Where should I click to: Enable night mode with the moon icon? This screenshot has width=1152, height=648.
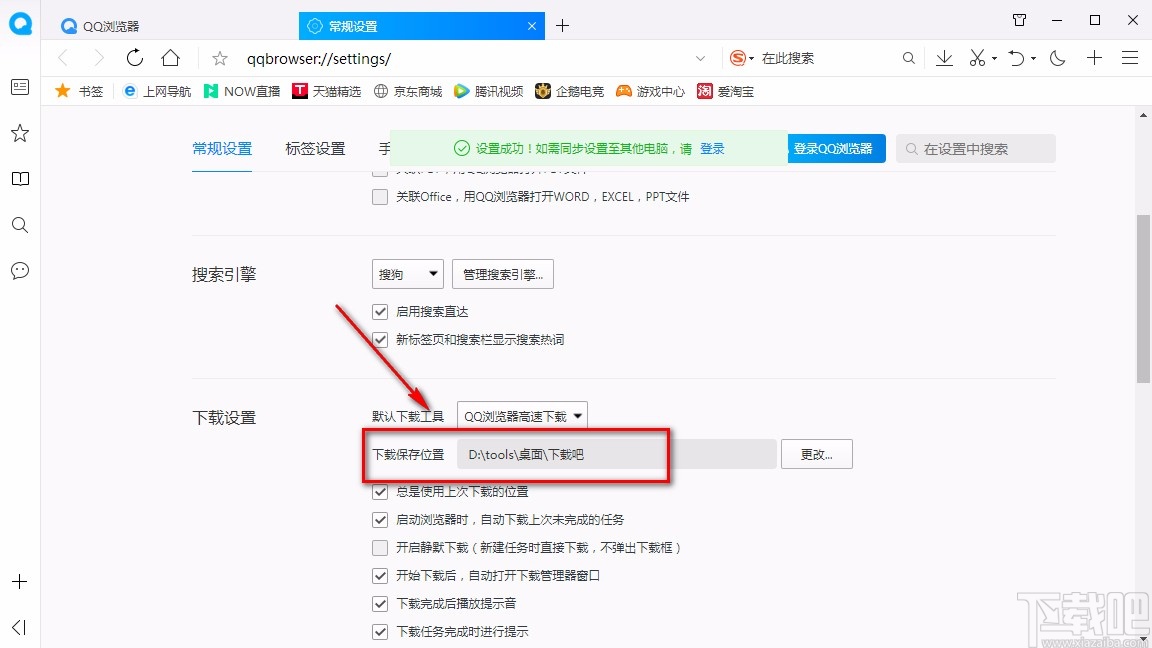point(1057,59)
